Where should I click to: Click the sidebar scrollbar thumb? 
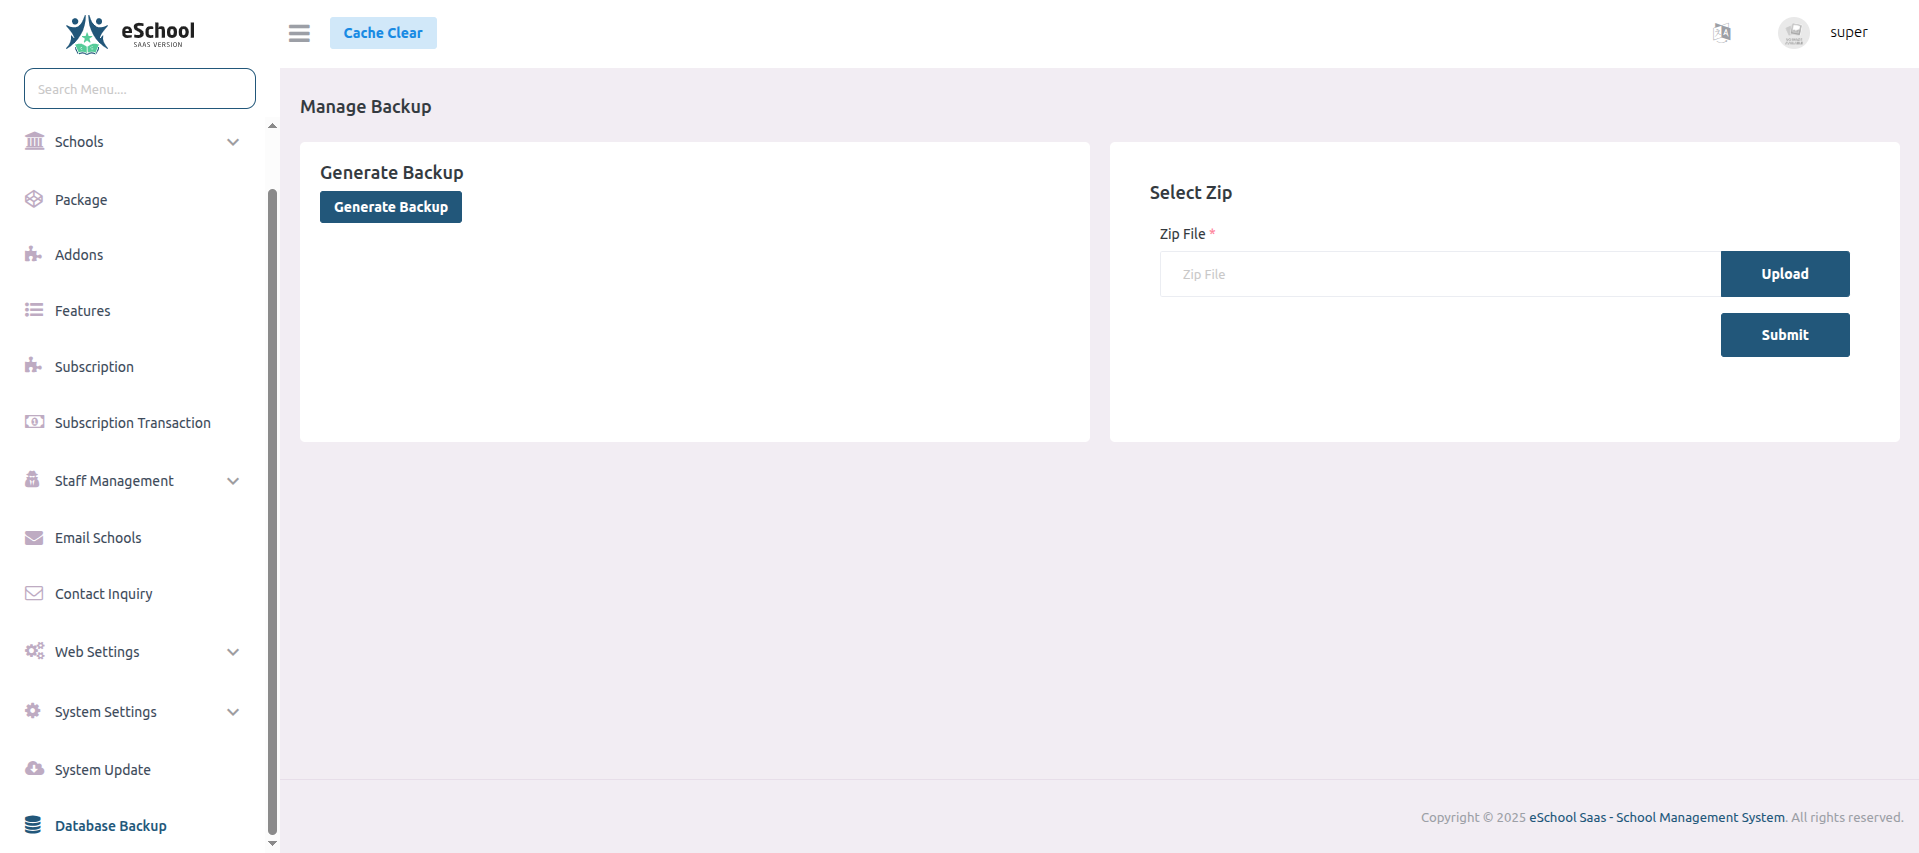tap(272, 510)
